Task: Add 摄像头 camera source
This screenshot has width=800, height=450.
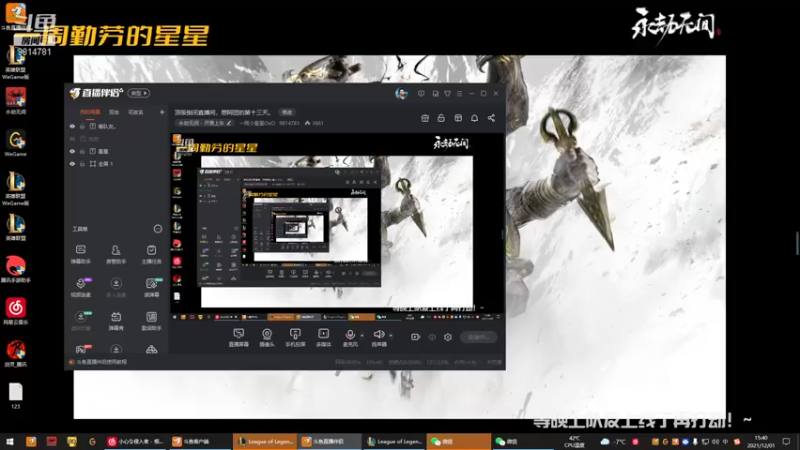Action: [267, 338]
